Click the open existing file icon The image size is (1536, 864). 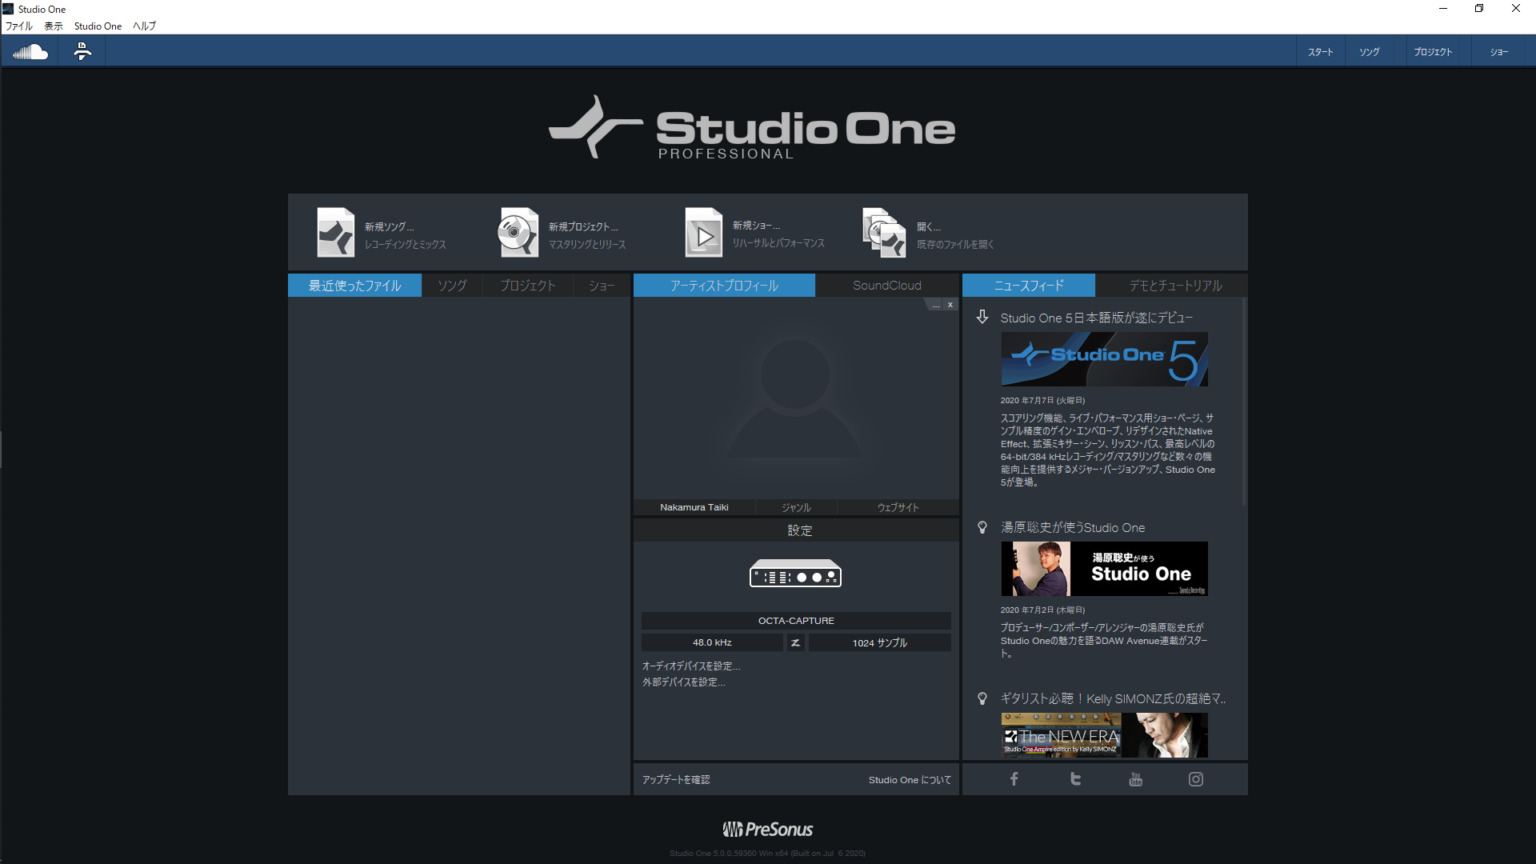(884, 233)
